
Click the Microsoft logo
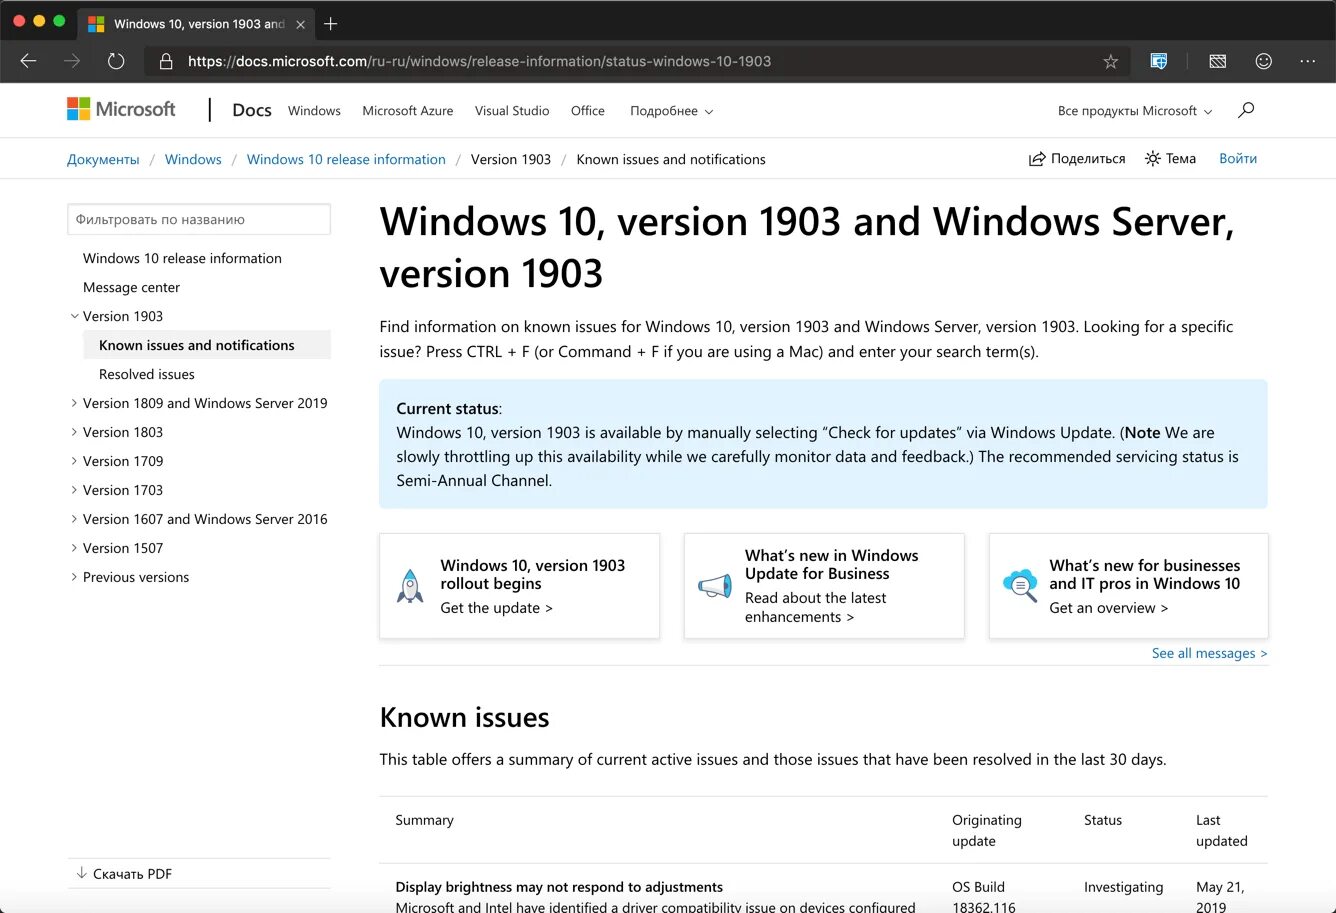coord(121,109)
